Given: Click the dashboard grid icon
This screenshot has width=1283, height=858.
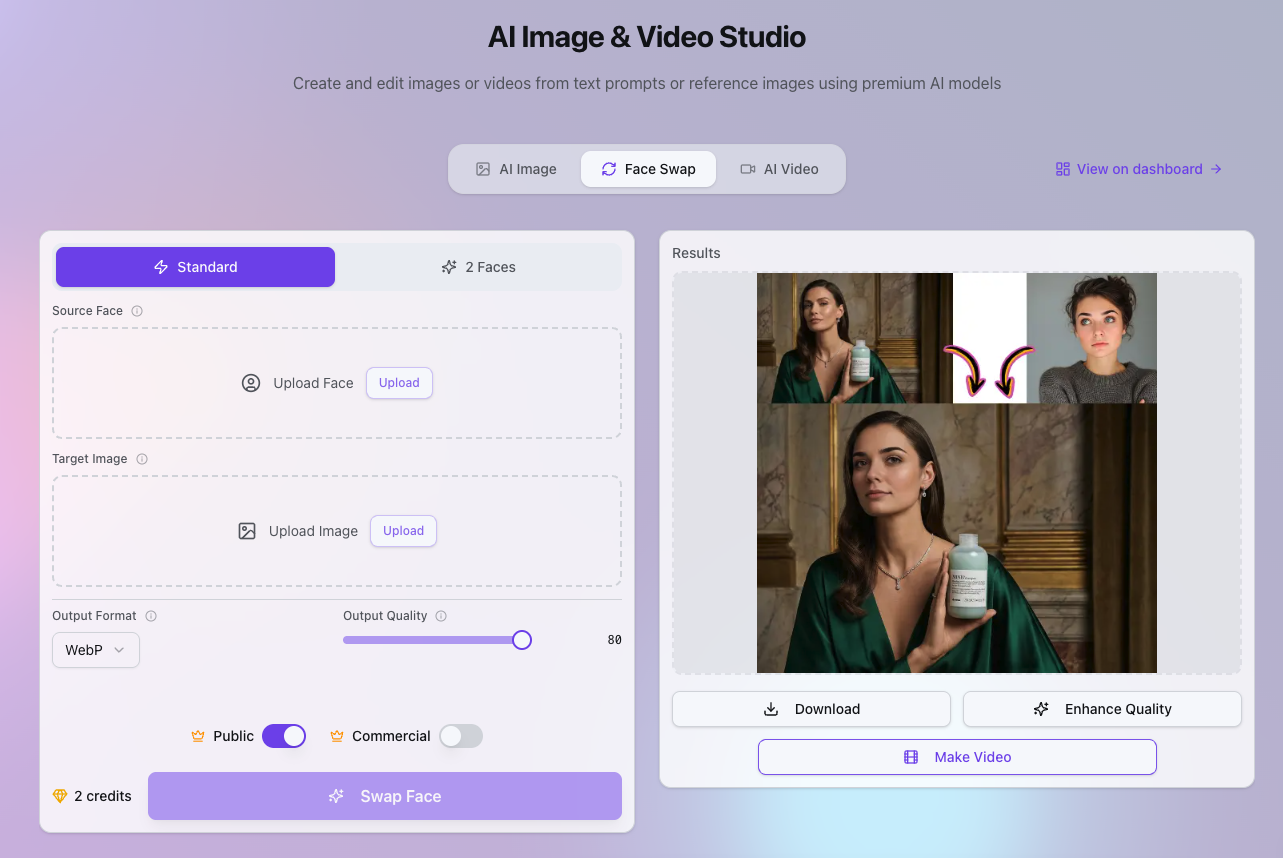Looking at the screenshot, I should click(1063, 169).
